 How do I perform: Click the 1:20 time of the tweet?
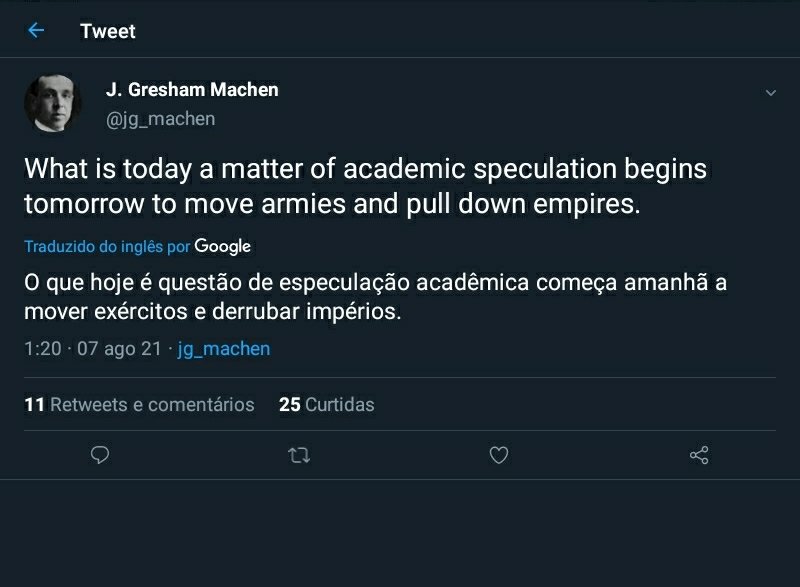pyautogui.click(x=42, y=349)
